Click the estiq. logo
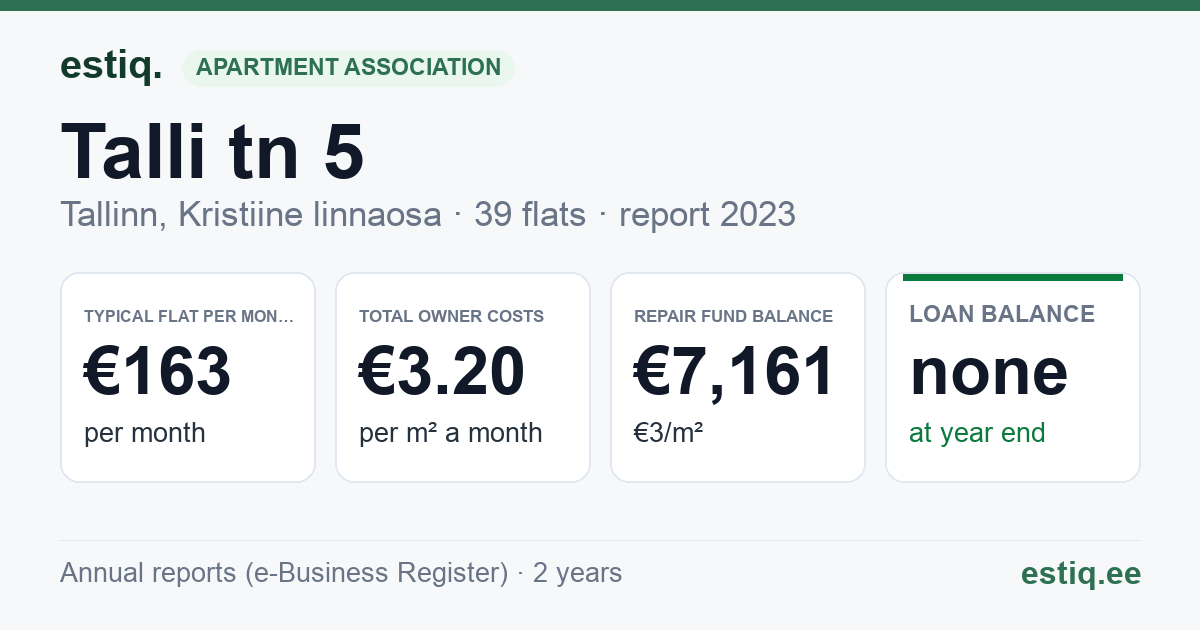Image resolution: width=1200 pixels, height=630 pixels. click(x=111, y=66)
